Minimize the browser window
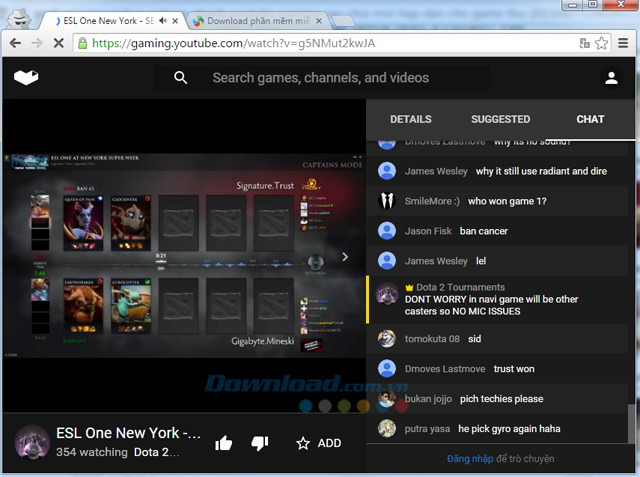Screen dimensions: 640x477 pos(572,5)
